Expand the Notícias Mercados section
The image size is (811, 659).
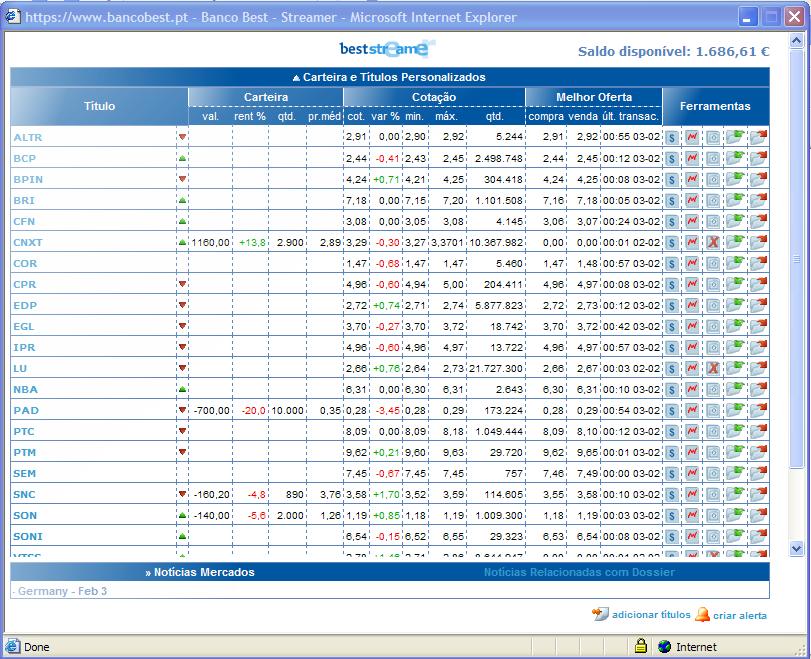199,572
